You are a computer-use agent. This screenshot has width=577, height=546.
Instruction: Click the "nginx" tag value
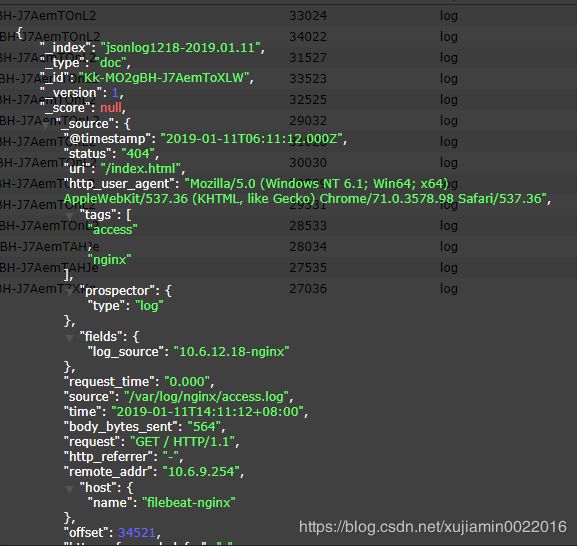[x=109, y=260]
